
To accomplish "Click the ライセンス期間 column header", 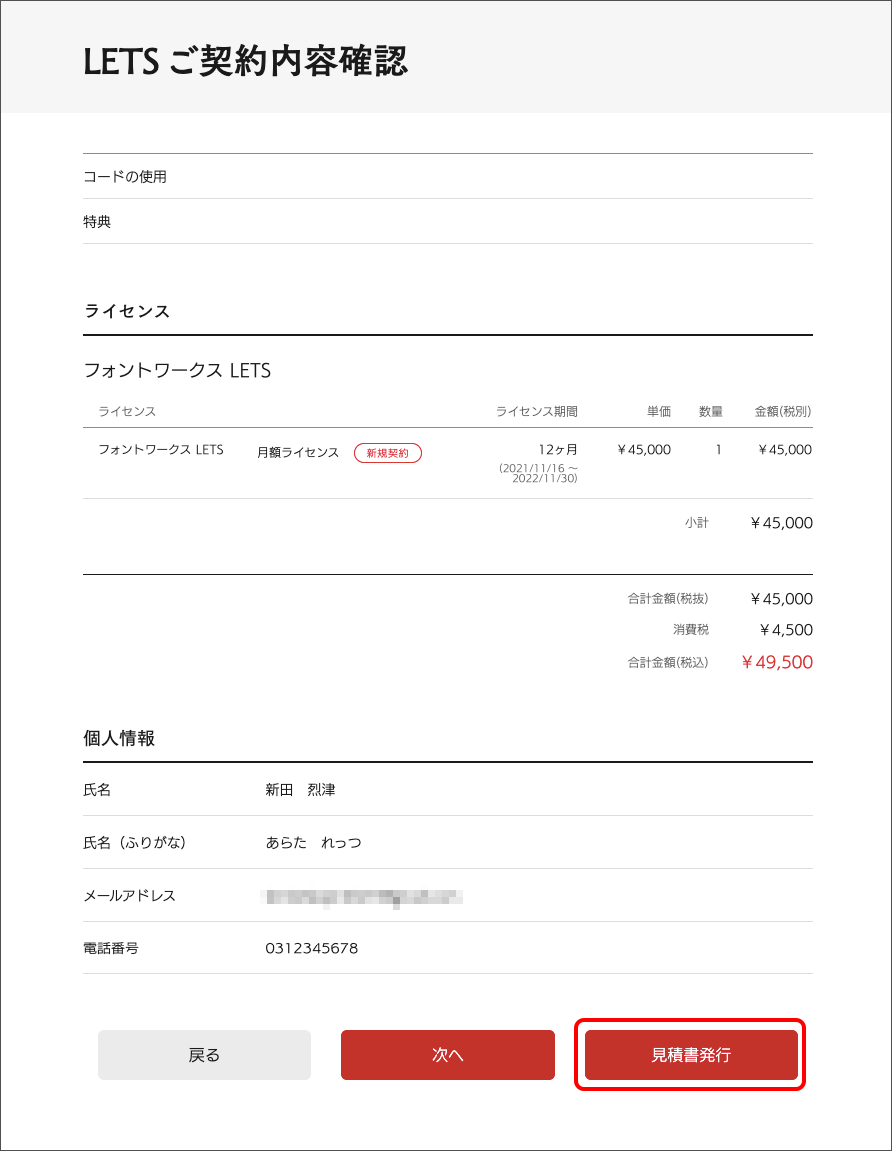I will click(536, 412).
